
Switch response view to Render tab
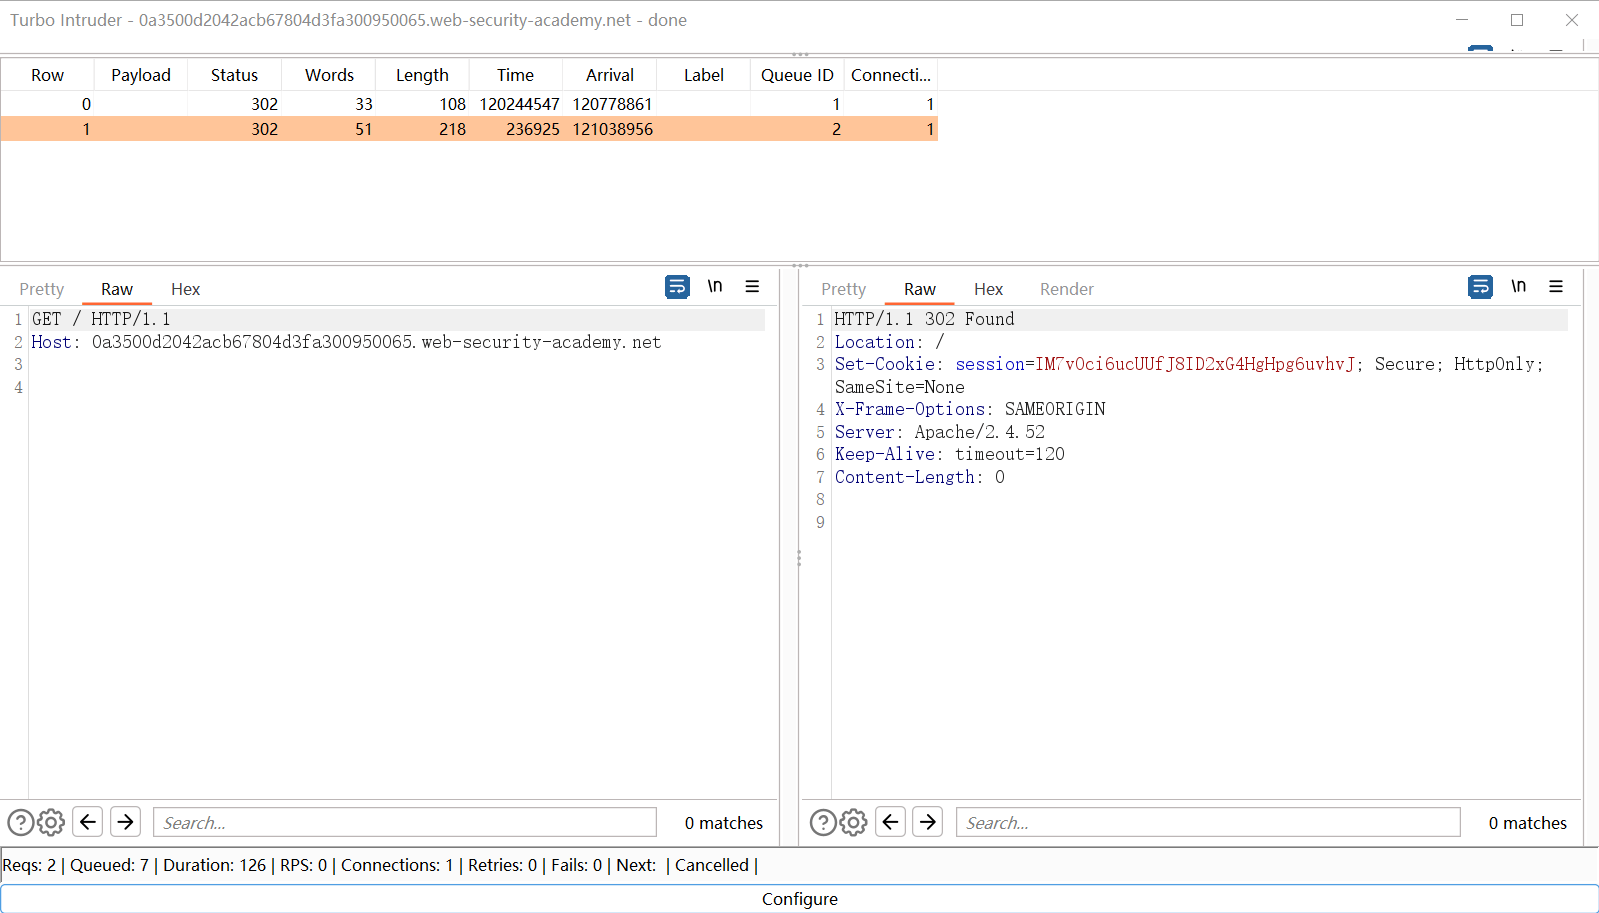tap(1066, 289)
